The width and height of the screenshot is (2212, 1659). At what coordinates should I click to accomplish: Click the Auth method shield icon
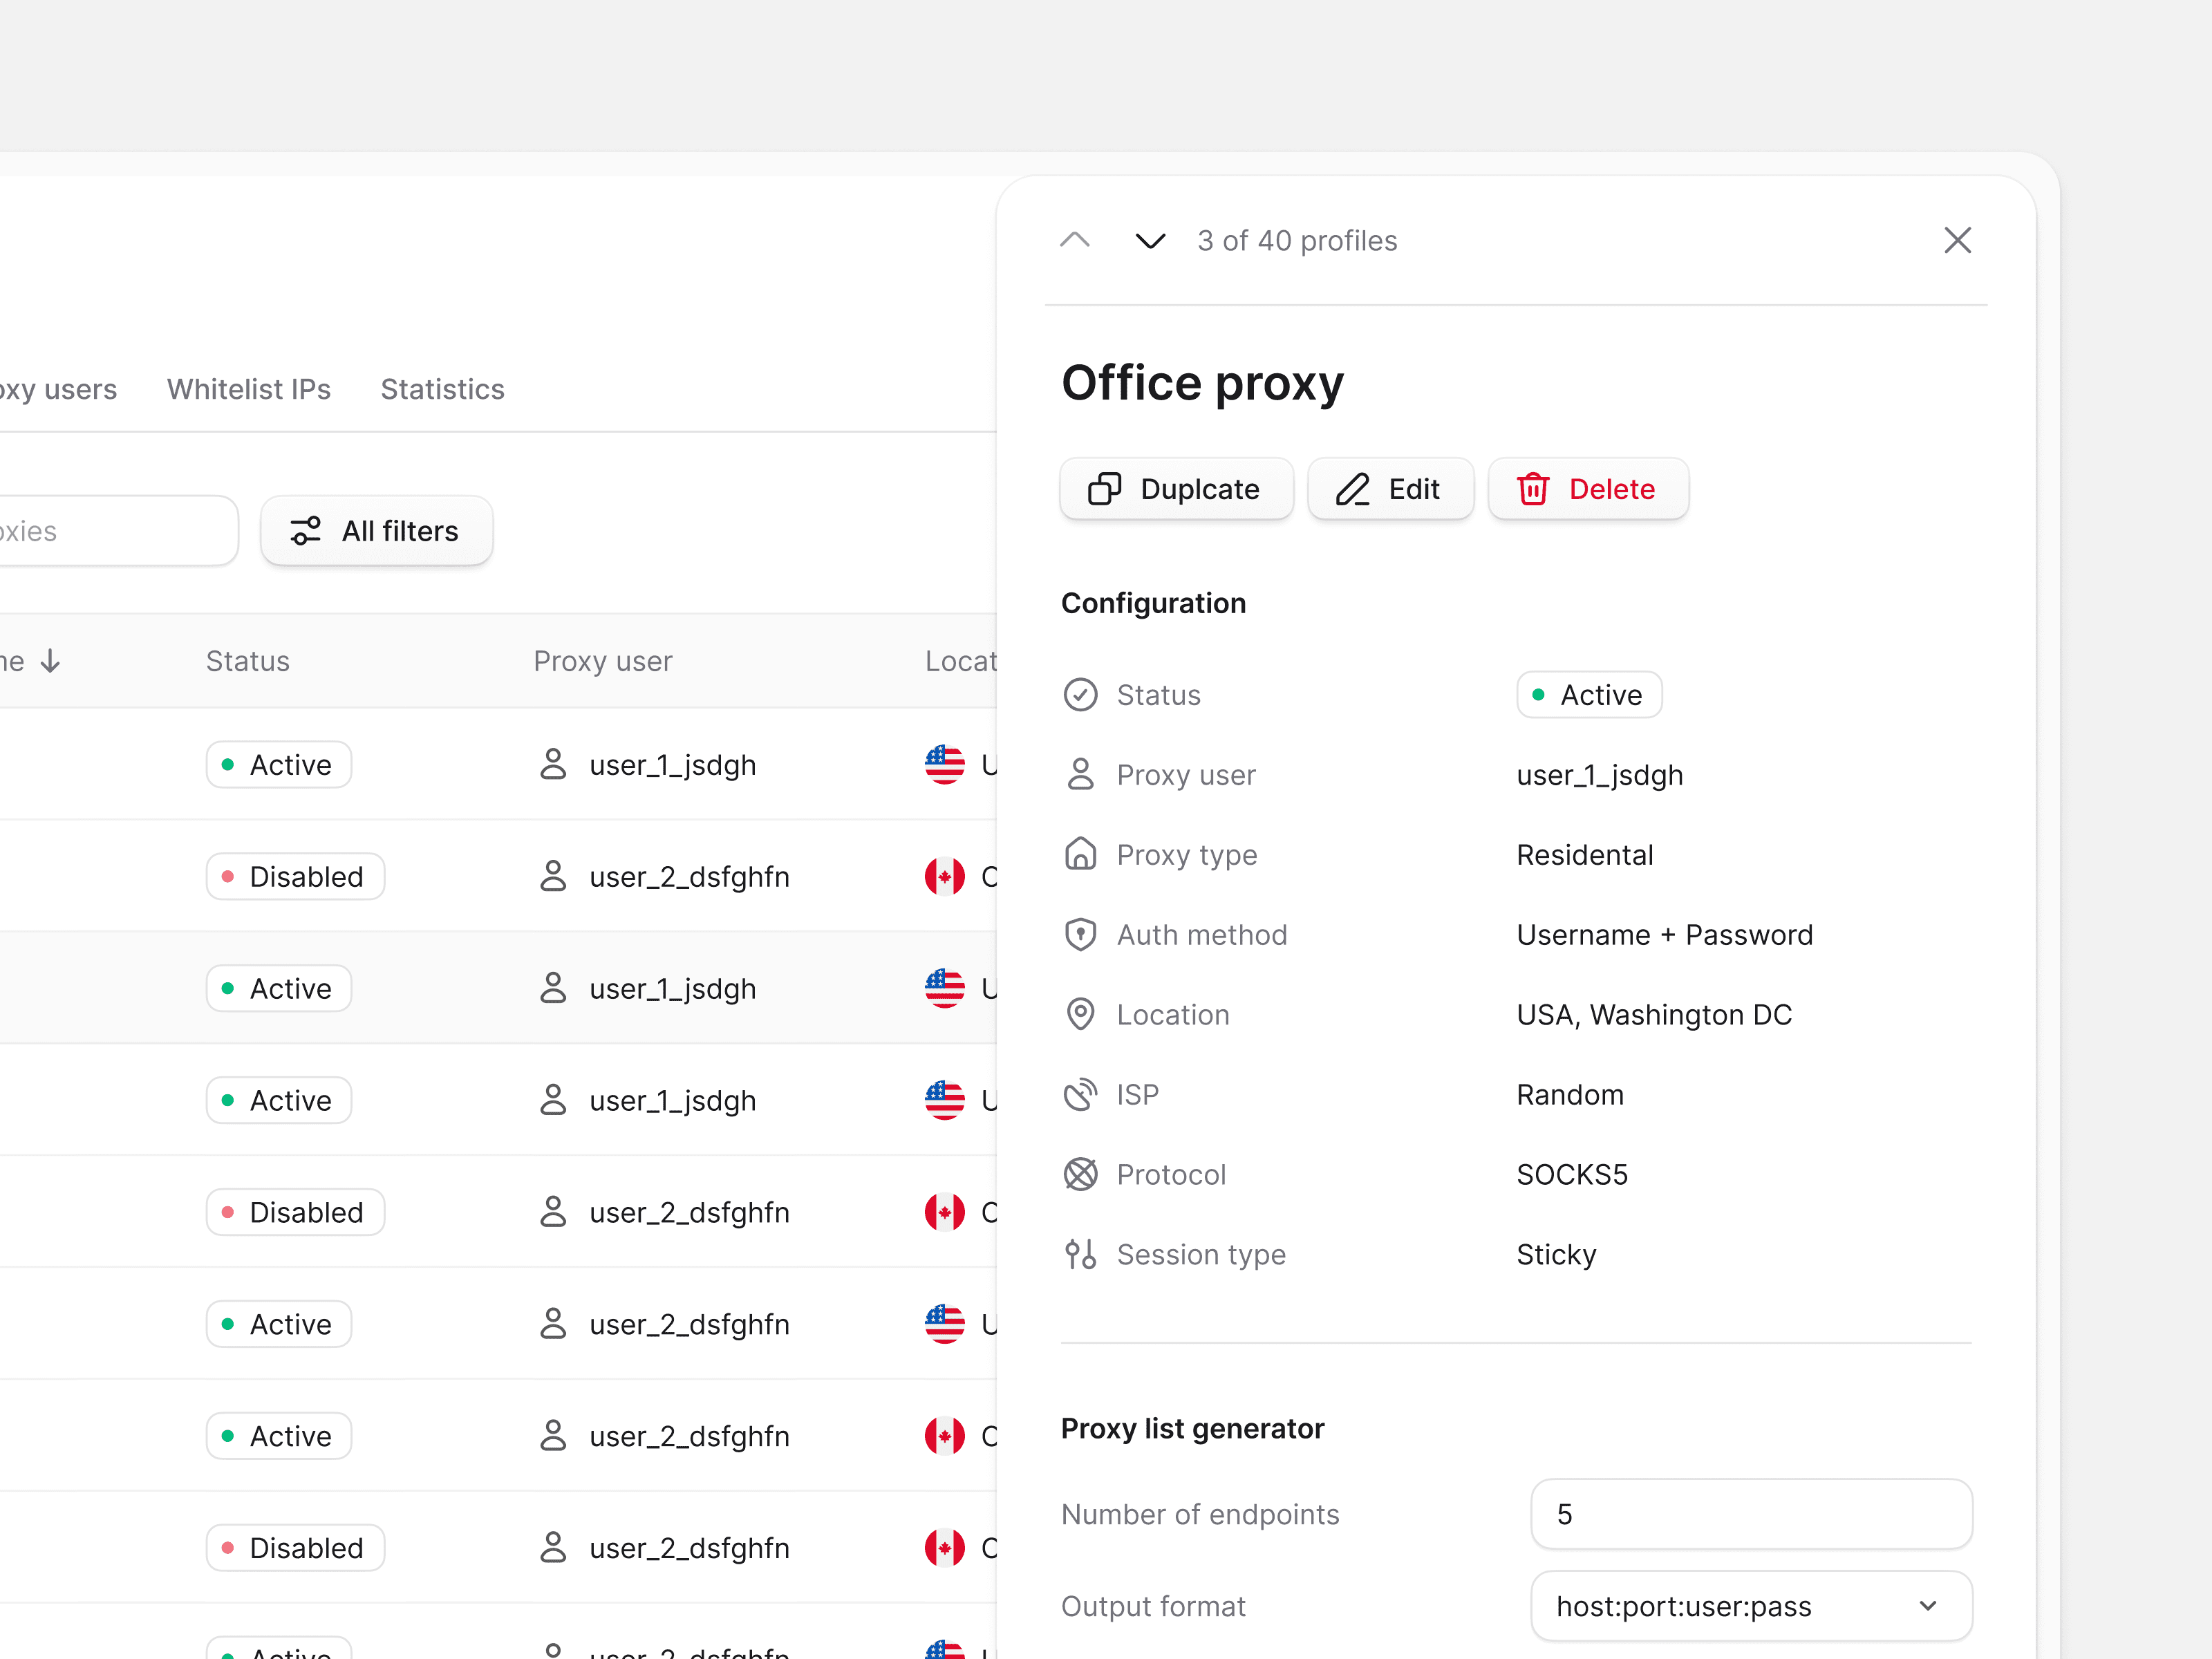(x=1080, y=934)
